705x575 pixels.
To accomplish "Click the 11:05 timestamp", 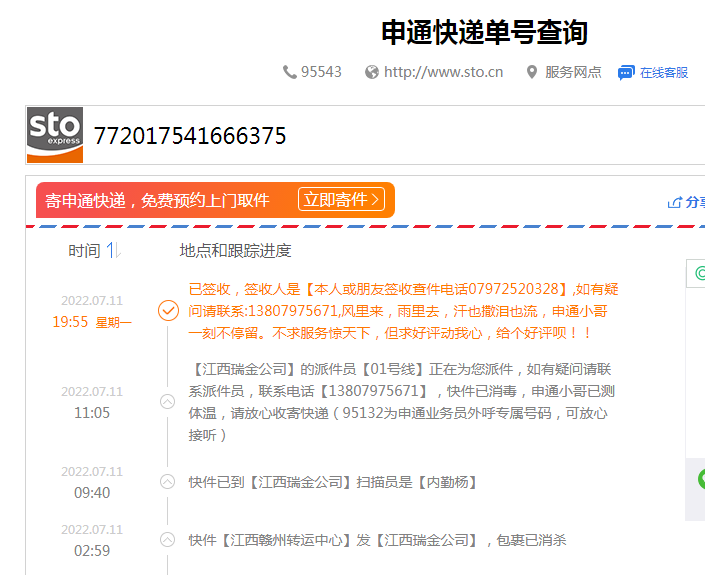I will click(x=92, y=413).
